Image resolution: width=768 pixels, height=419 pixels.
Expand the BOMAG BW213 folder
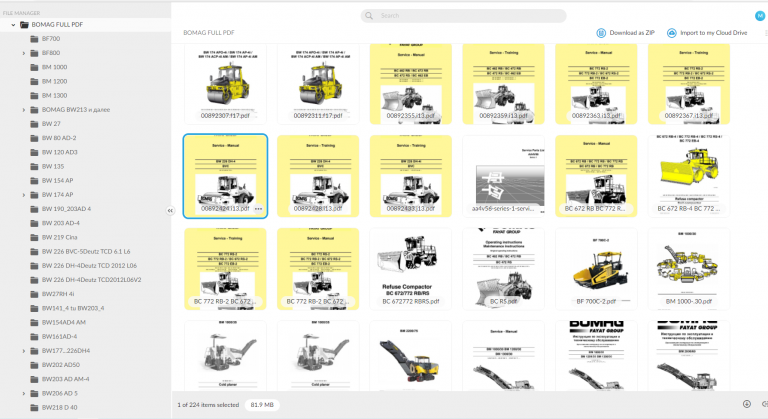24,110
